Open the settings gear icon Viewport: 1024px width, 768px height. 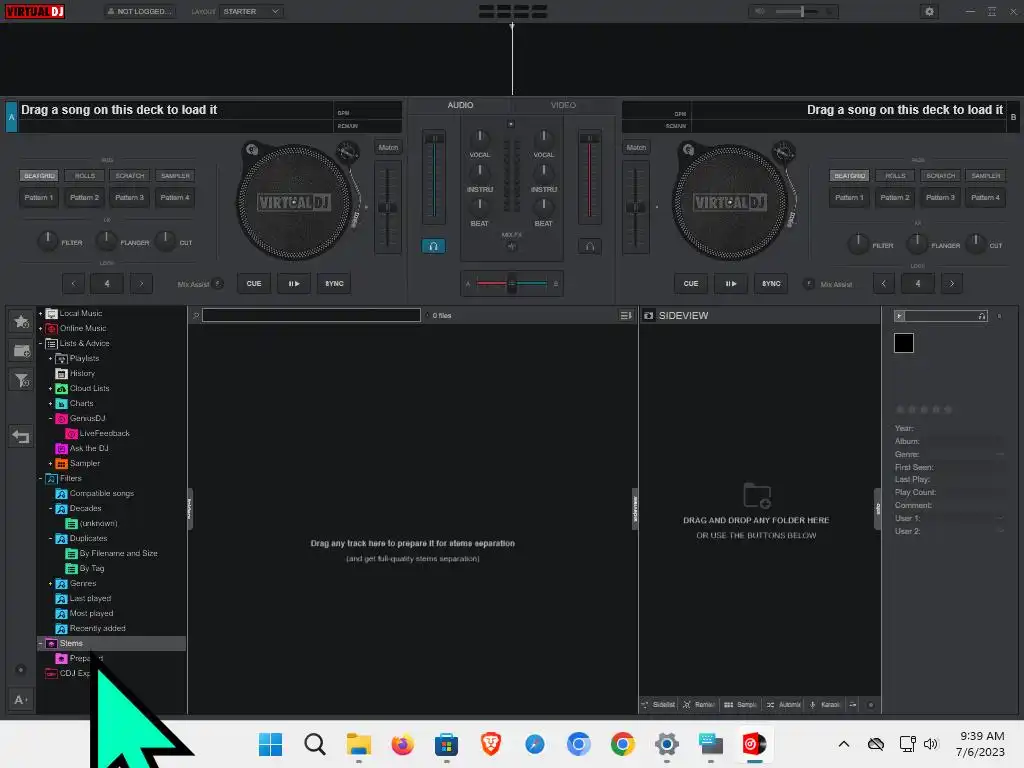tap(929, 11)
